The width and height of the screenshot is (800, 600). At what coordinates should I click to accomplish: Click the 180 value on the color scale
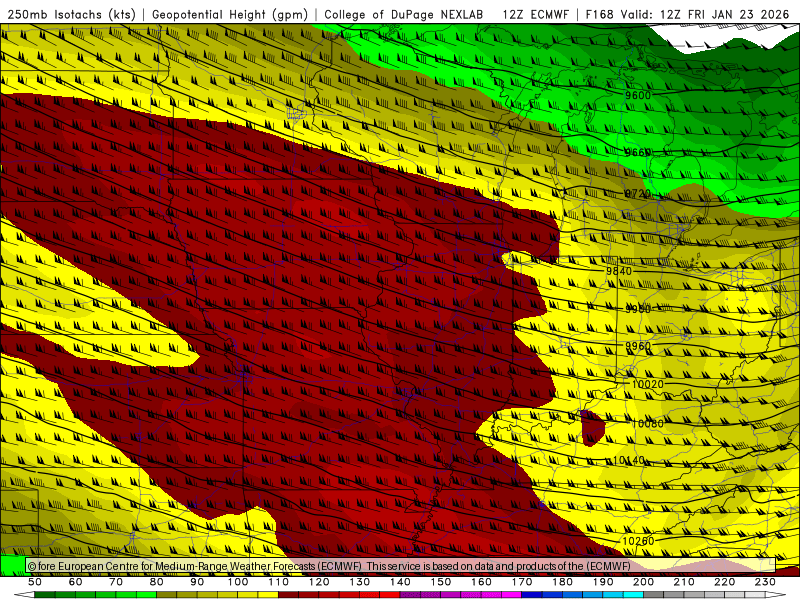click(x=562, y=582)
